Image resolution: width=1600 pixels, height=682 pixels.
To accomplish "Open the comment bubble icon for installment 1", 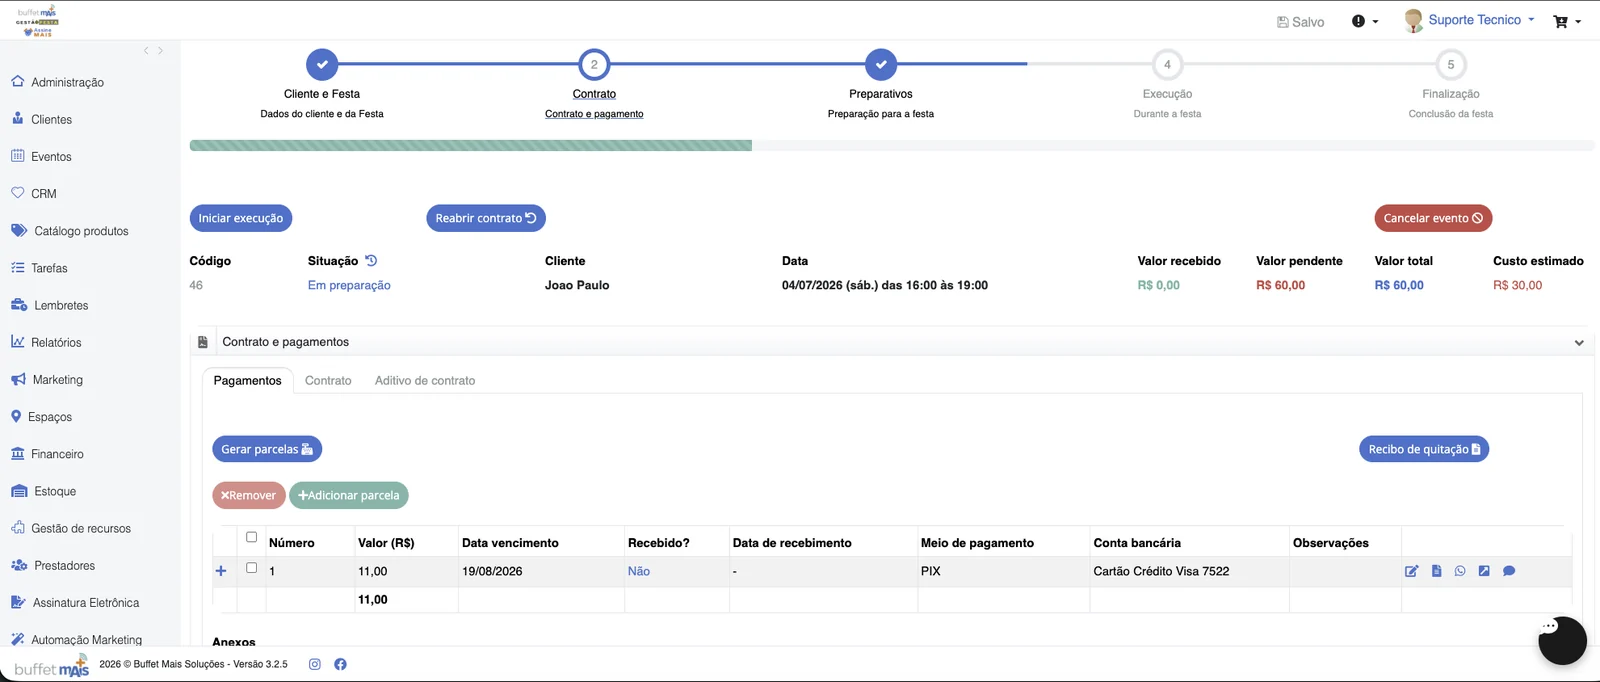I will (x=1509, y=571).
